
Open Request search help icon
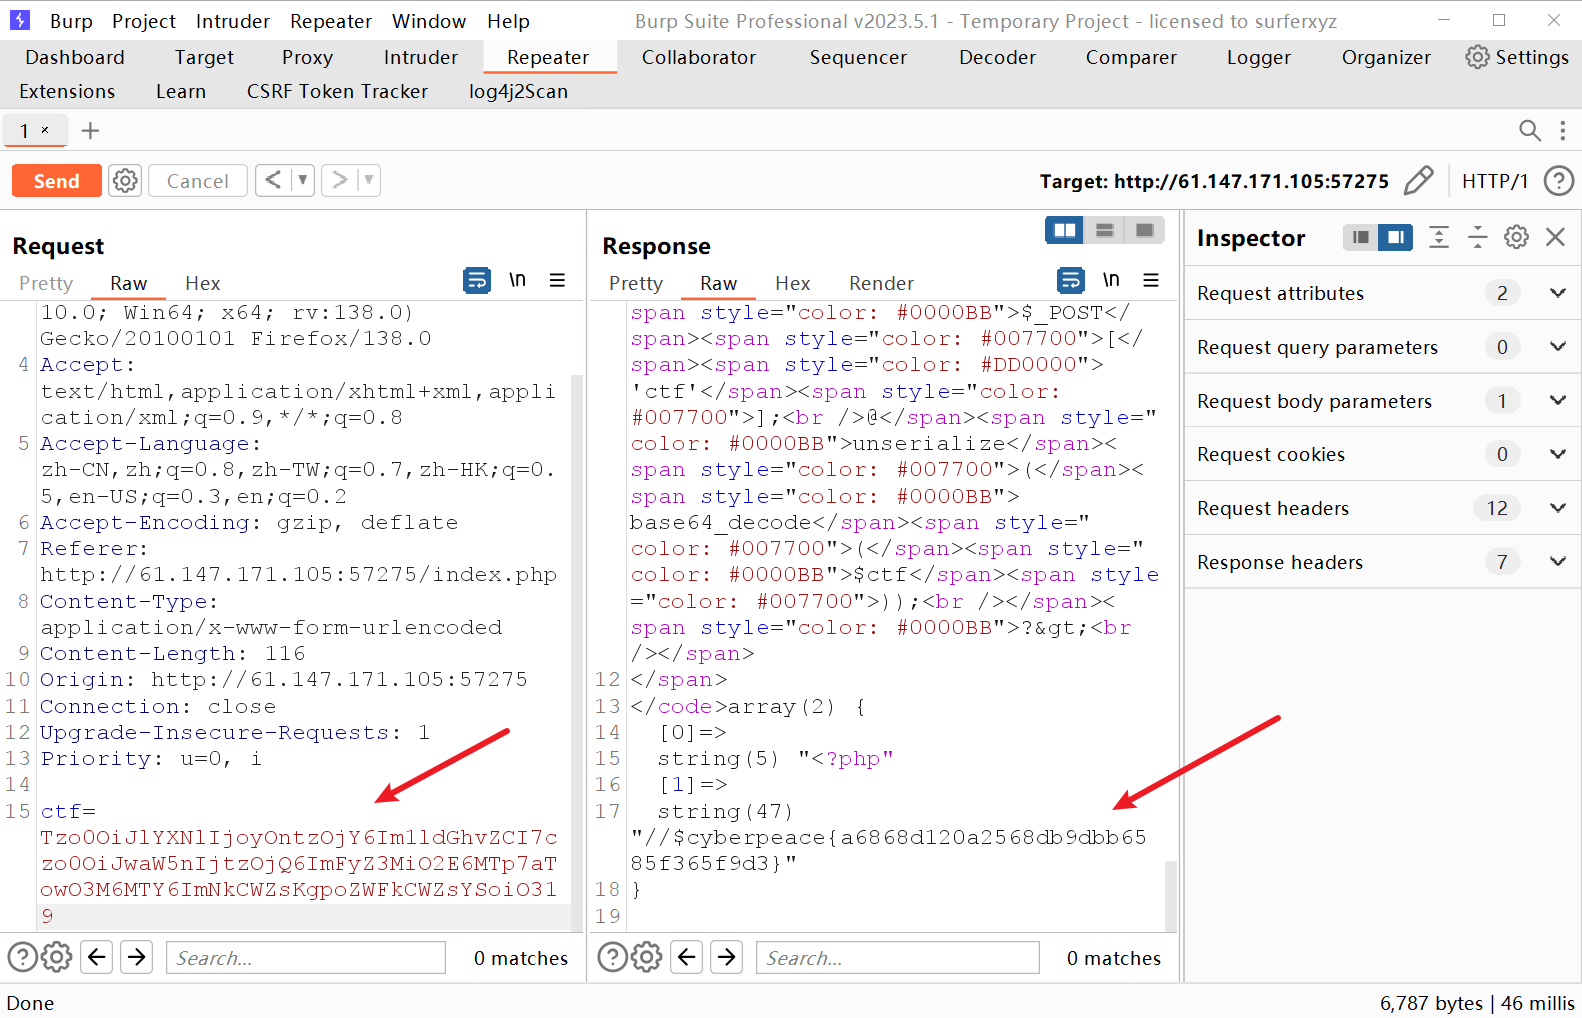(22, 957)
